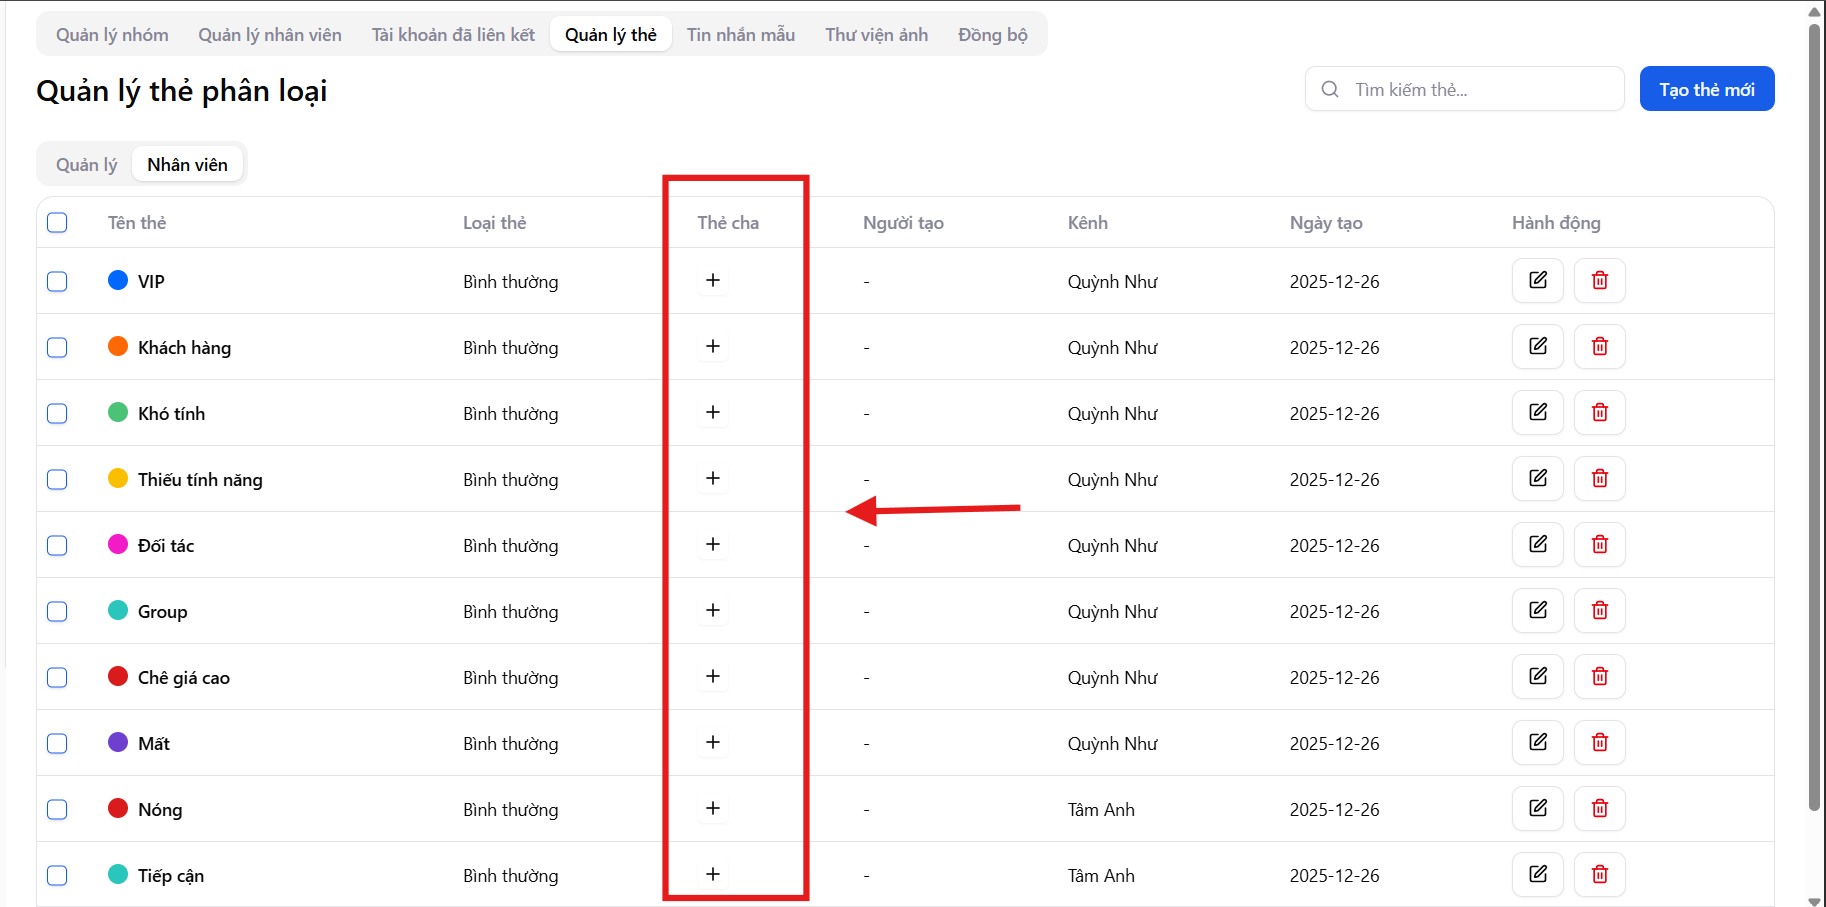Image resolution: width=1826 pixels, height=907 pixels.
Task: Click the edit icon for VIP tag
Action: pos(1537,280)
